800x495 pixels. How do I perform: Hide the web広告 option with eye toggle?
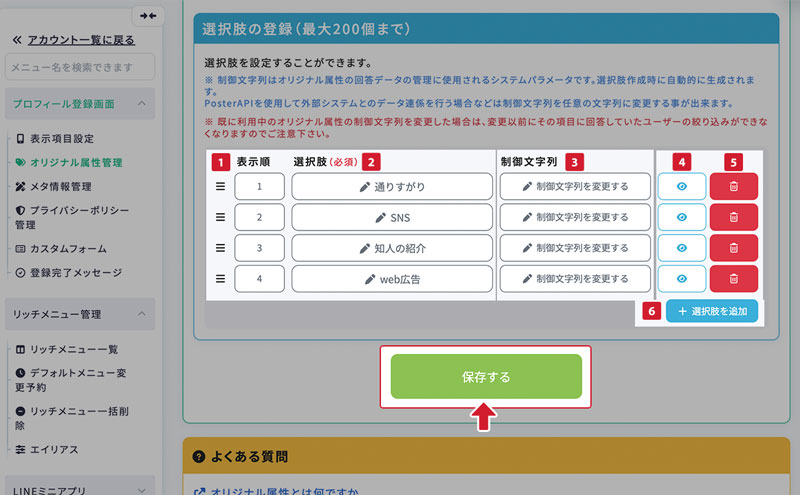pos(682,279)
